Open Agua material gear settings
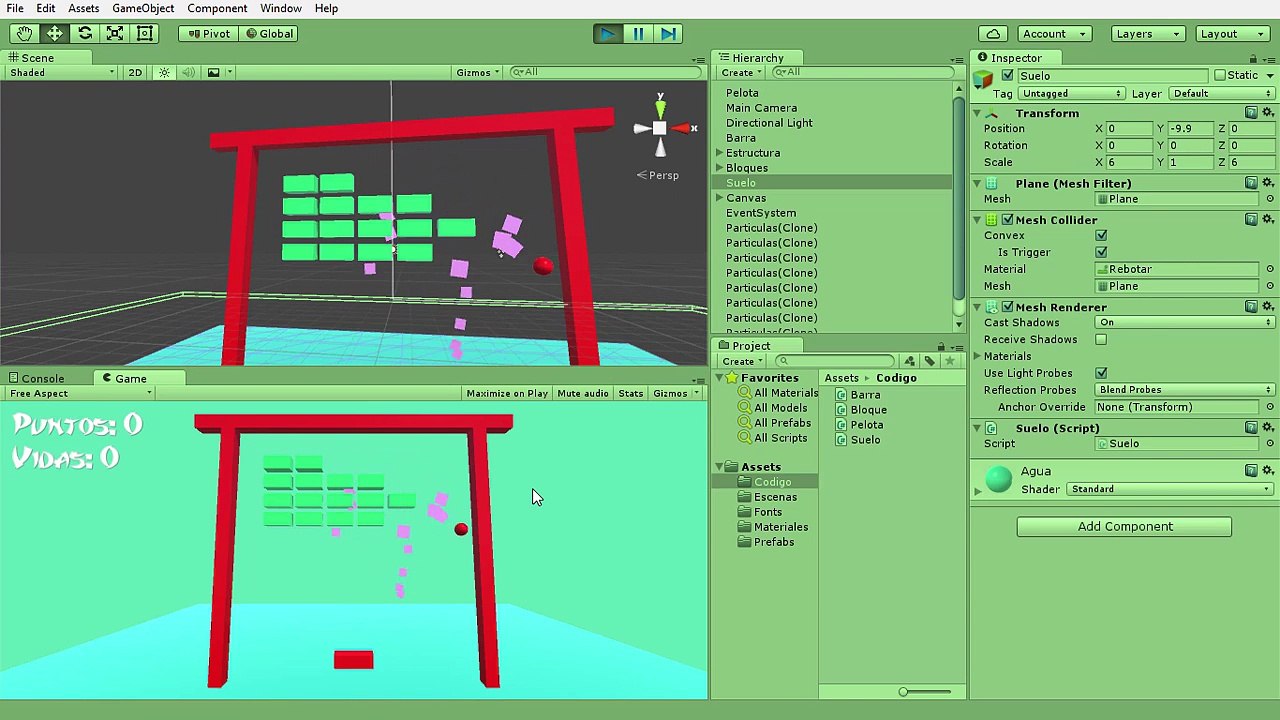Image resolution: width=1280 pixels, height=720 pixels. (1268, 470)
